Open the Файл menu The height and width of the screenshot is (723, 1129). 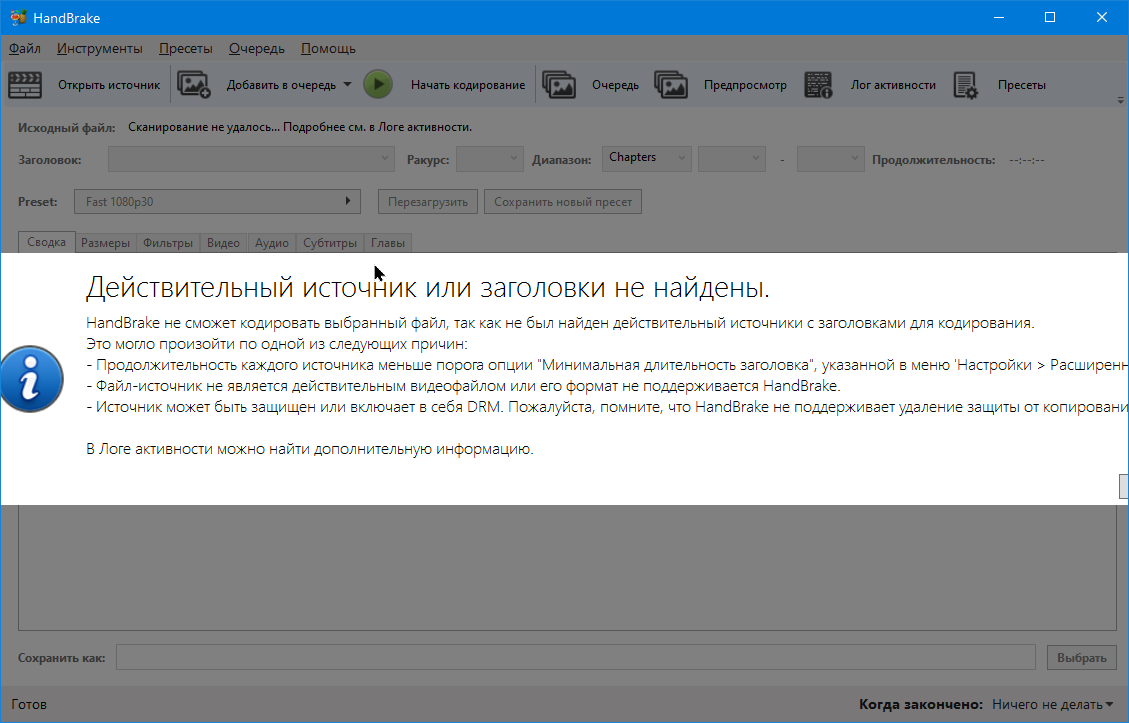(x=24, y=48)
